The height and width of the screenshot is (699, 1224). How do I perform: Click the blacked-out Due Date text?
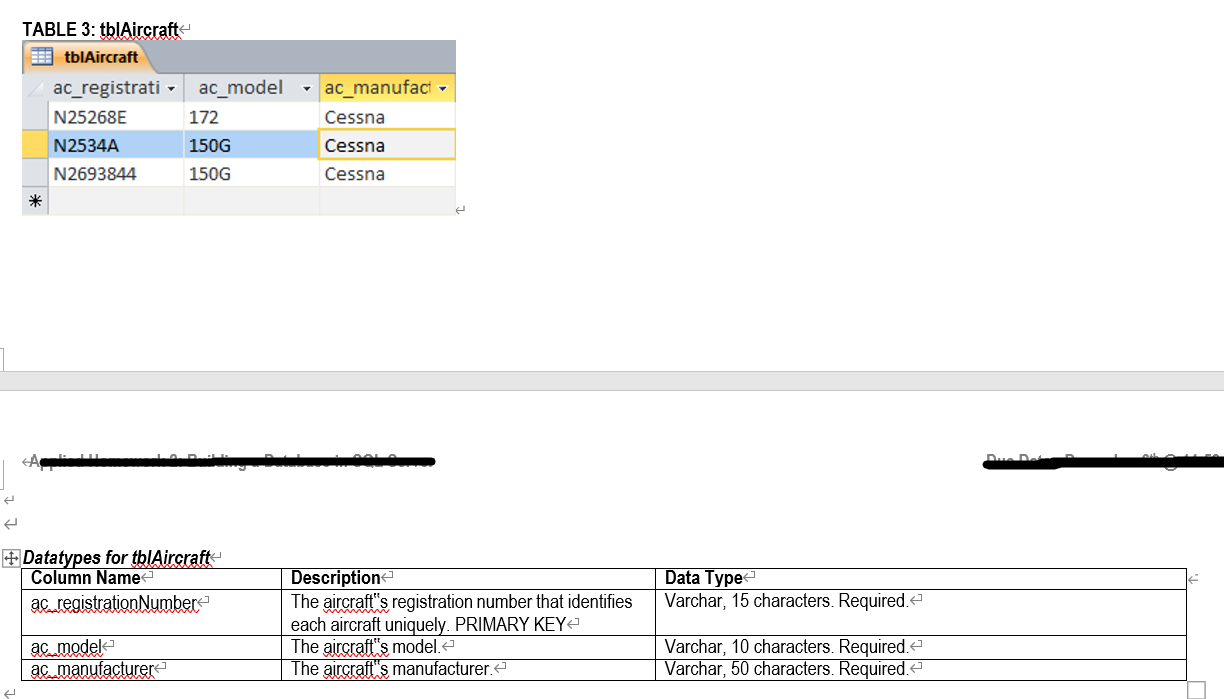(x=1100, y=463)
